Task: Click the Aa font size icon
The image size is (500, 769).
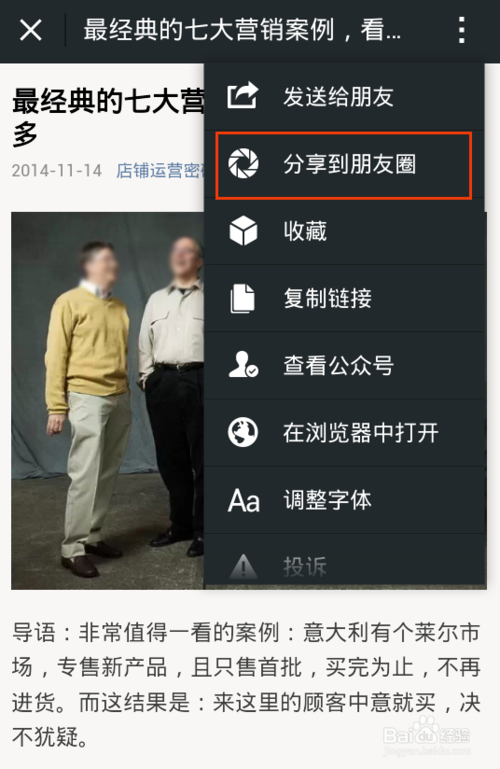Action: click(x=244, y=500)
